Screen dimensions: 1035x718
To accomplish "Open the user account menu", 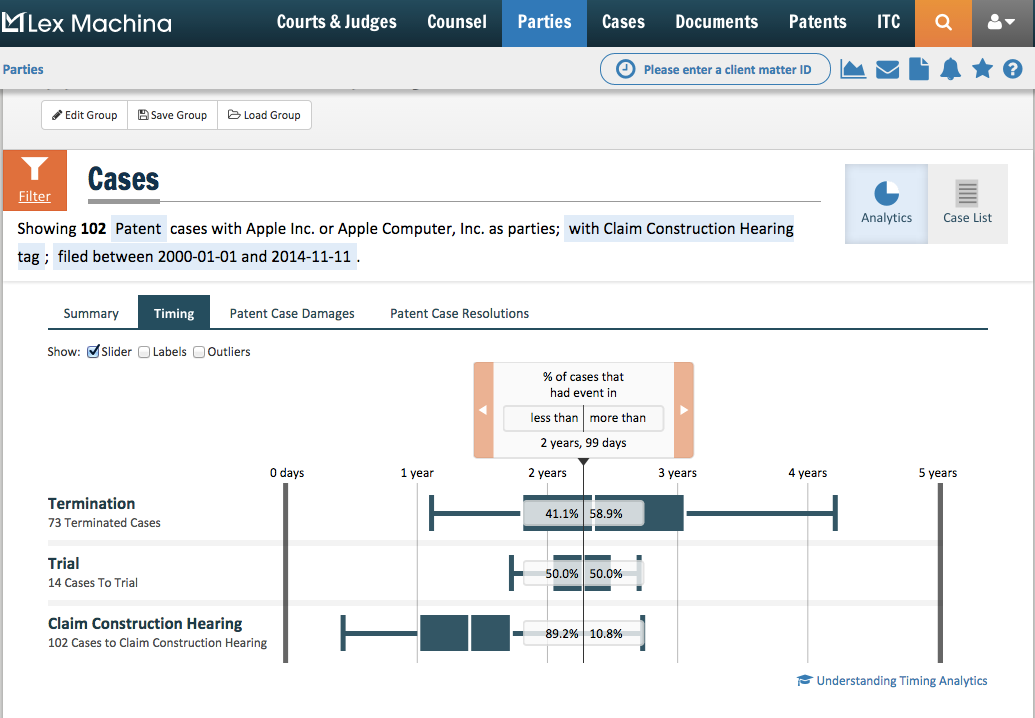I will (1001, 23).
